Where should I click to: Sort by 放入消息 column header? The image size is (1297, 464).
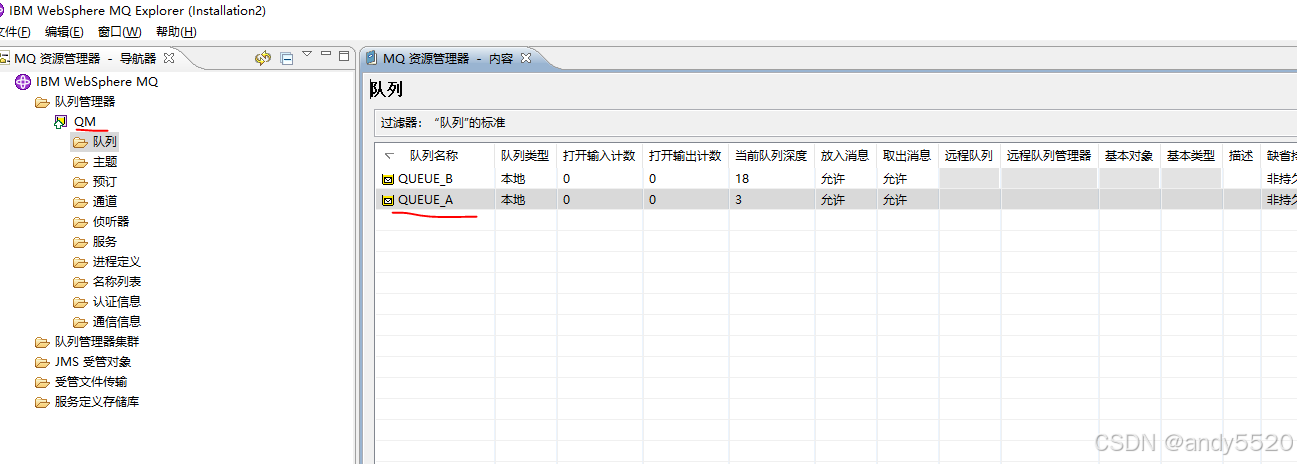(845, 156)
